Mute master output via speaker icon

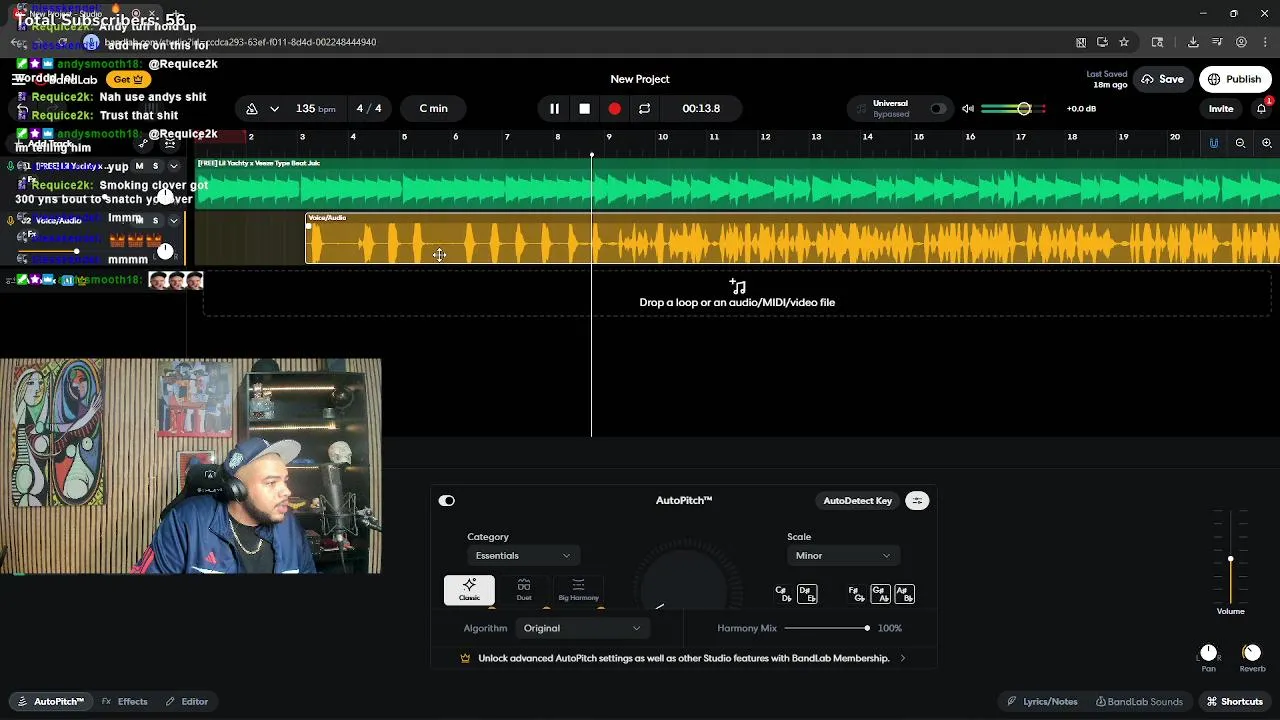pyautogui.click(x=968, y=108)
